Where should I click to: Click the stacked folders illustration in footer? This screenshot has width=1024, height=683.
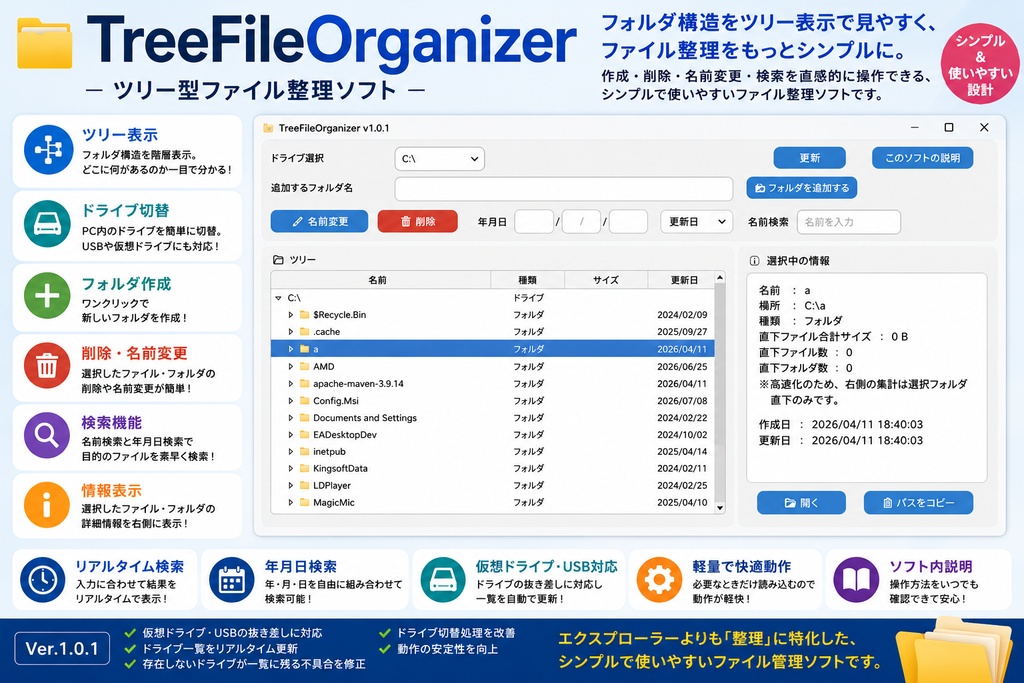[955, 650]
